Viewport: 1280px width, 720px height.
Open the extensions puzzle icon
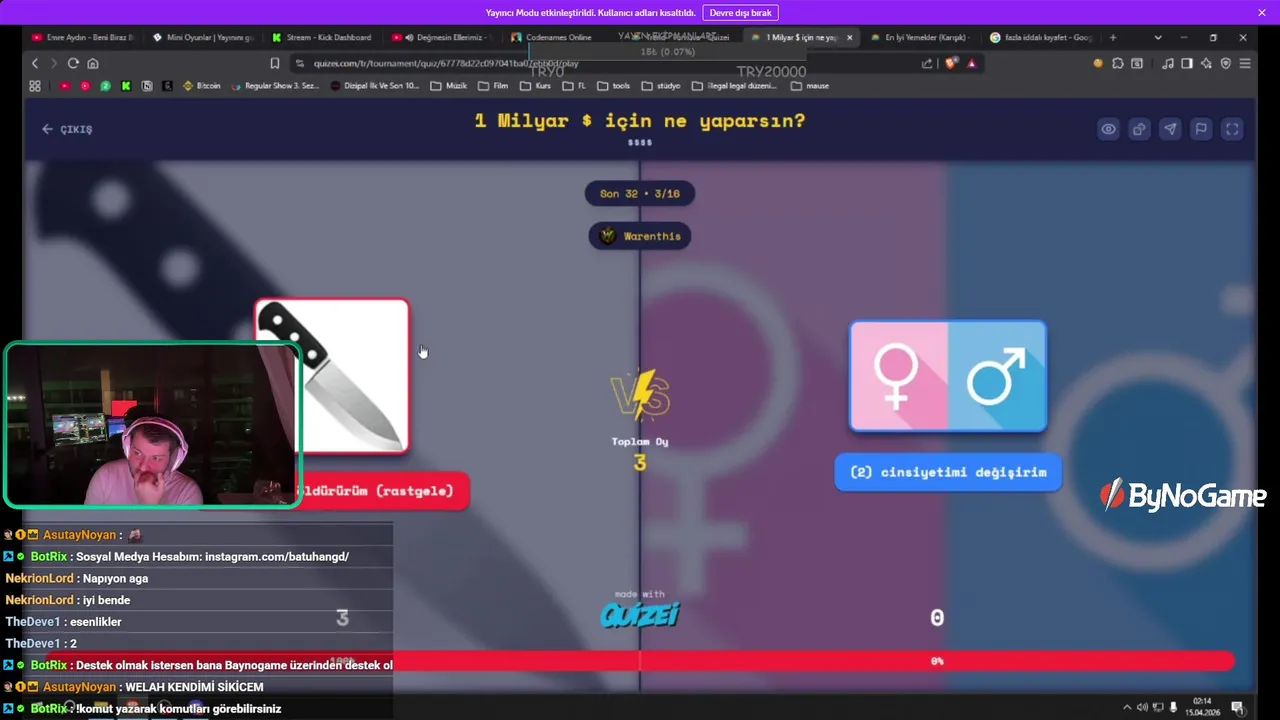1118,63
